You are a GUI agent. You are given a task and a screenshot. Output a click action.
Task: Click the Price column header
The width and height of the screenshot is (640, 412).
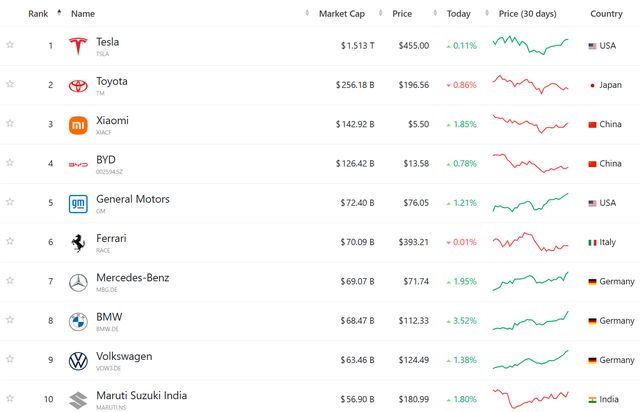pos(402,14)
